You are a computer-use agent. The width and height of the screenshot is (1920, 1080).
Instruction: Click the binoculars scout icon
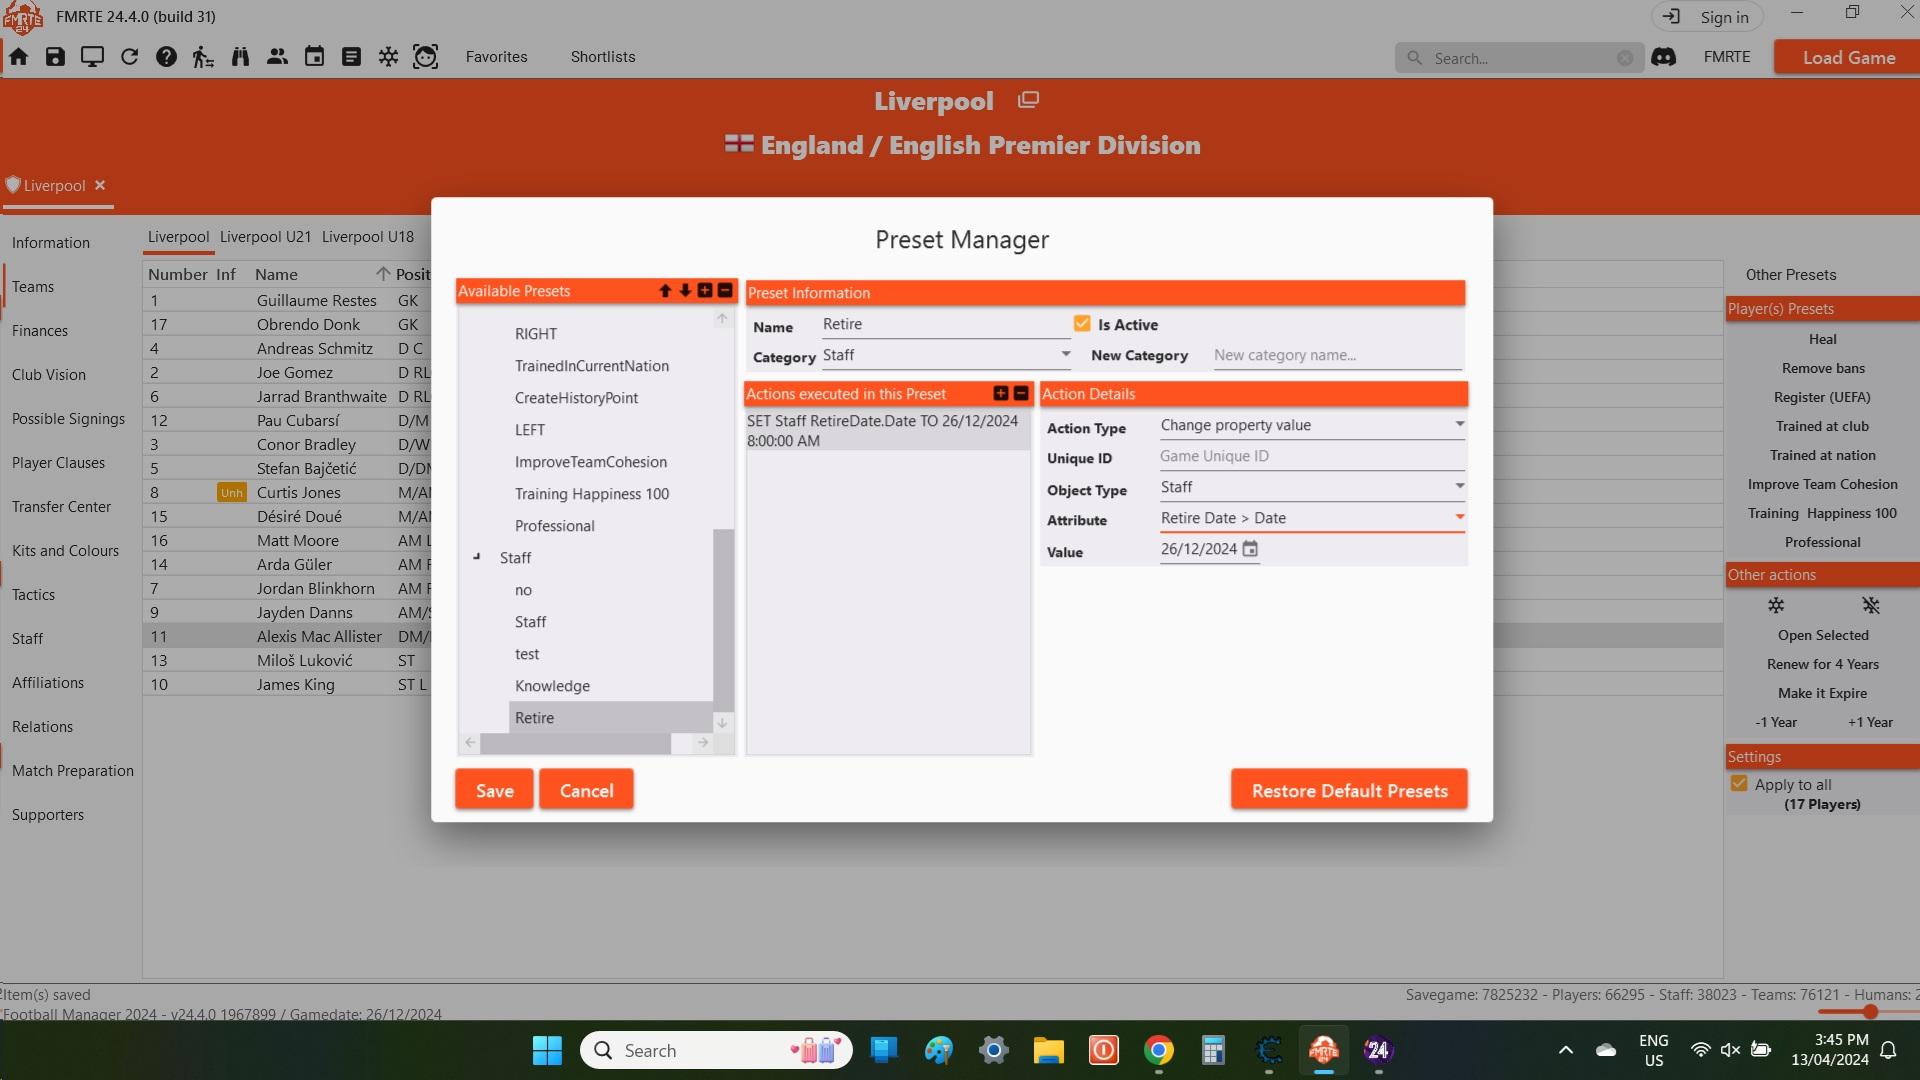(240, 57)
